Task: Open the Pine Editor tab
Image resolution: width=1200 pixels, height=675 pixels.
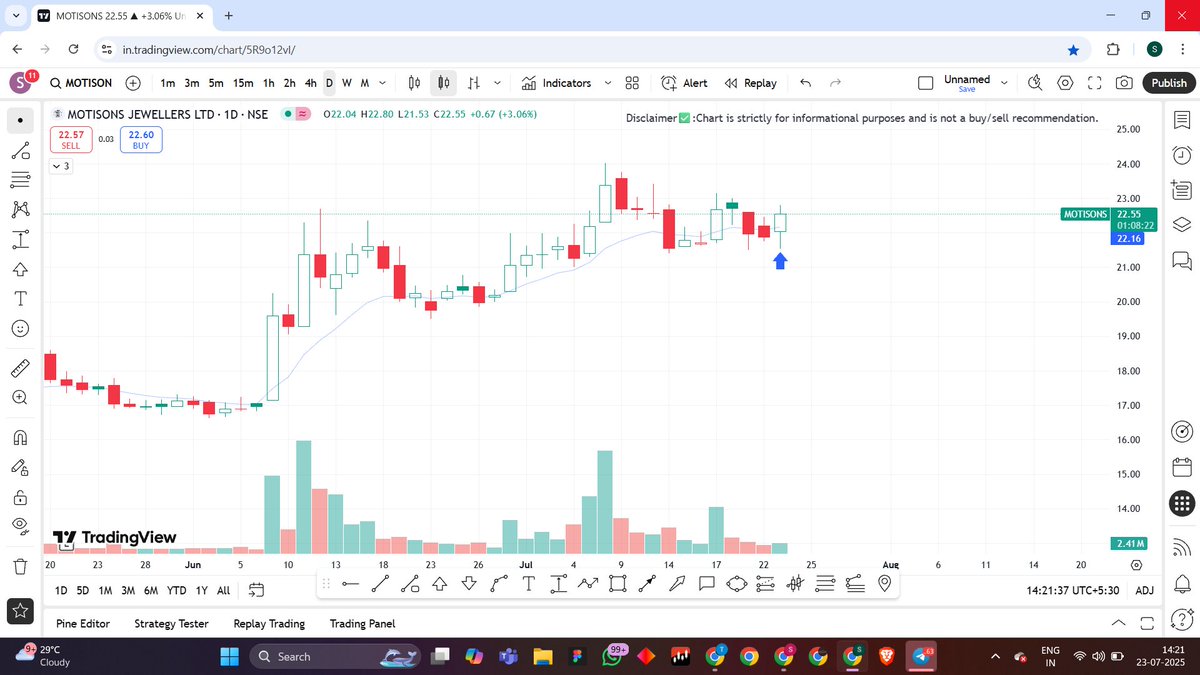Action: pyautogui.click(x=83, y=623)
